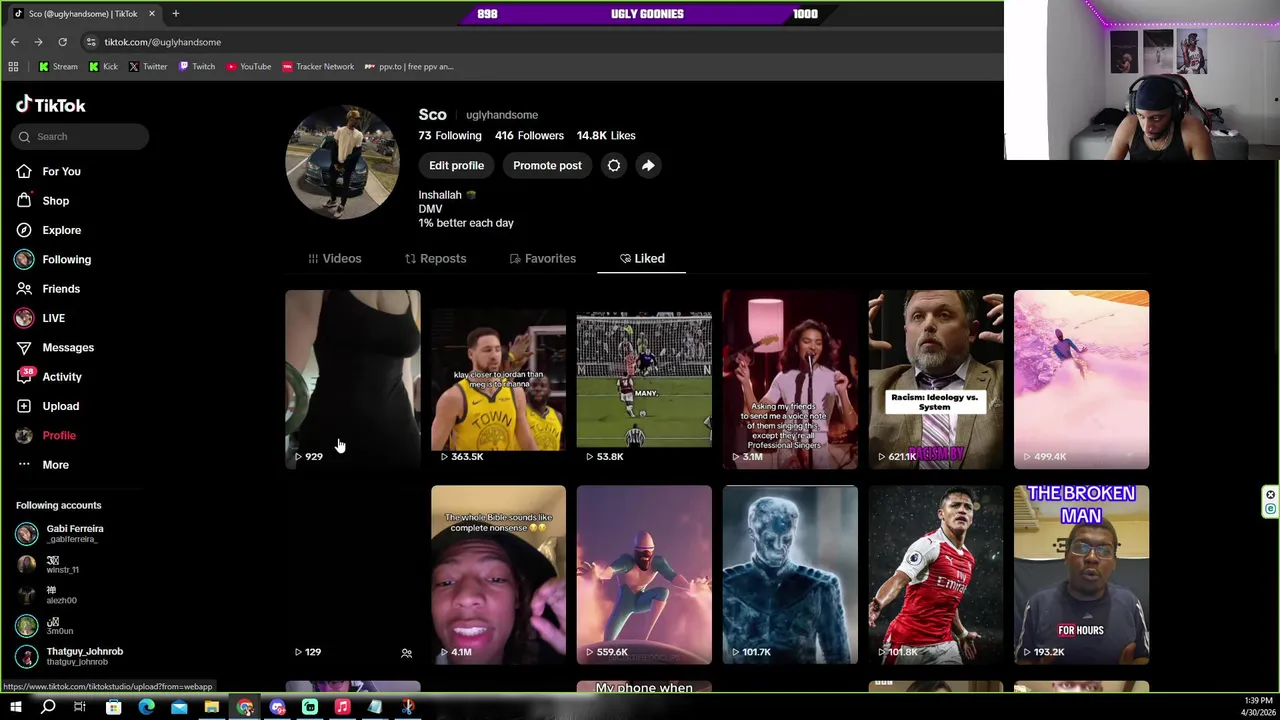Open the YouTube bookmark
This screenshot has height=720, width=1280.
[x=249, y=67]
